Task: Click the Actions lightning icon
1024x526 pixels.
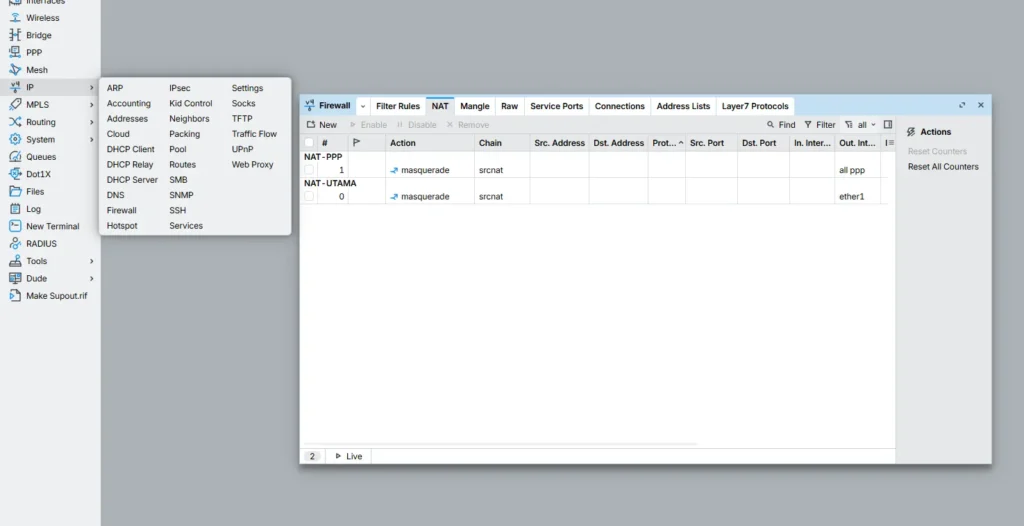Action: 911,132
